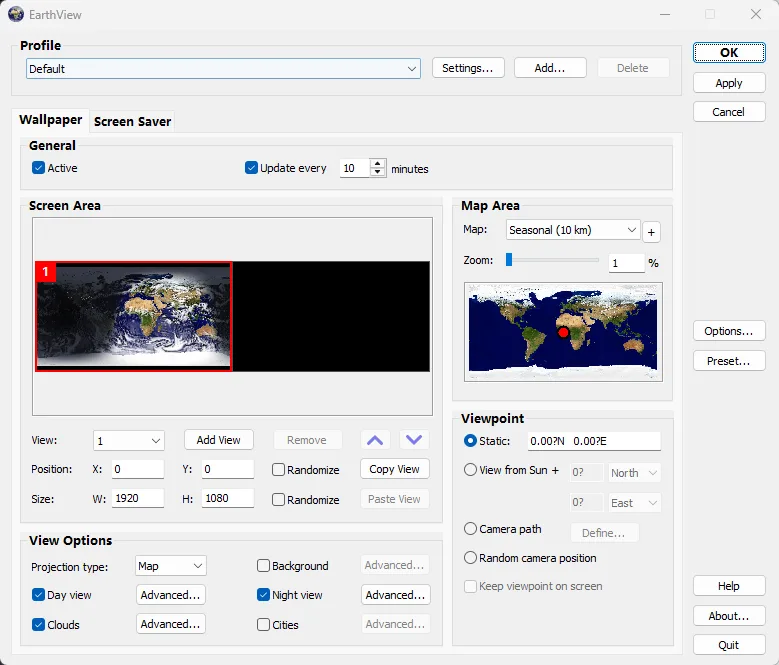Click the Add View button
This screenshot has height=665, width=779.
click(219, 440)
